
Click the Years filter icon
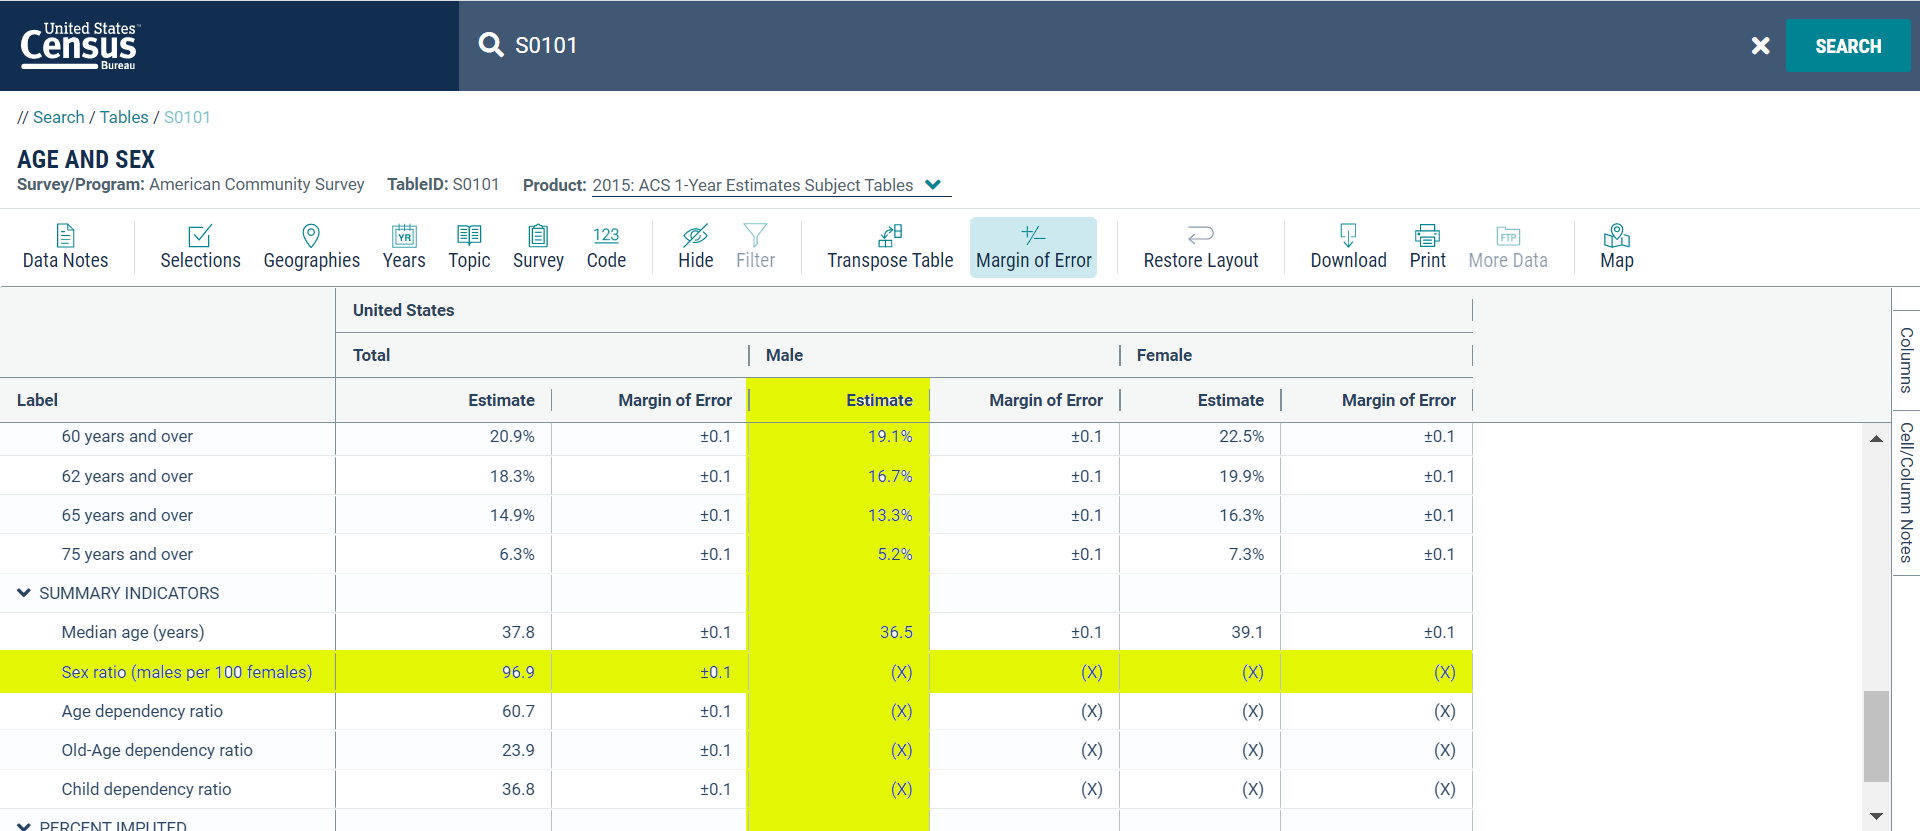pyautogui.click(x=404, y=236)
